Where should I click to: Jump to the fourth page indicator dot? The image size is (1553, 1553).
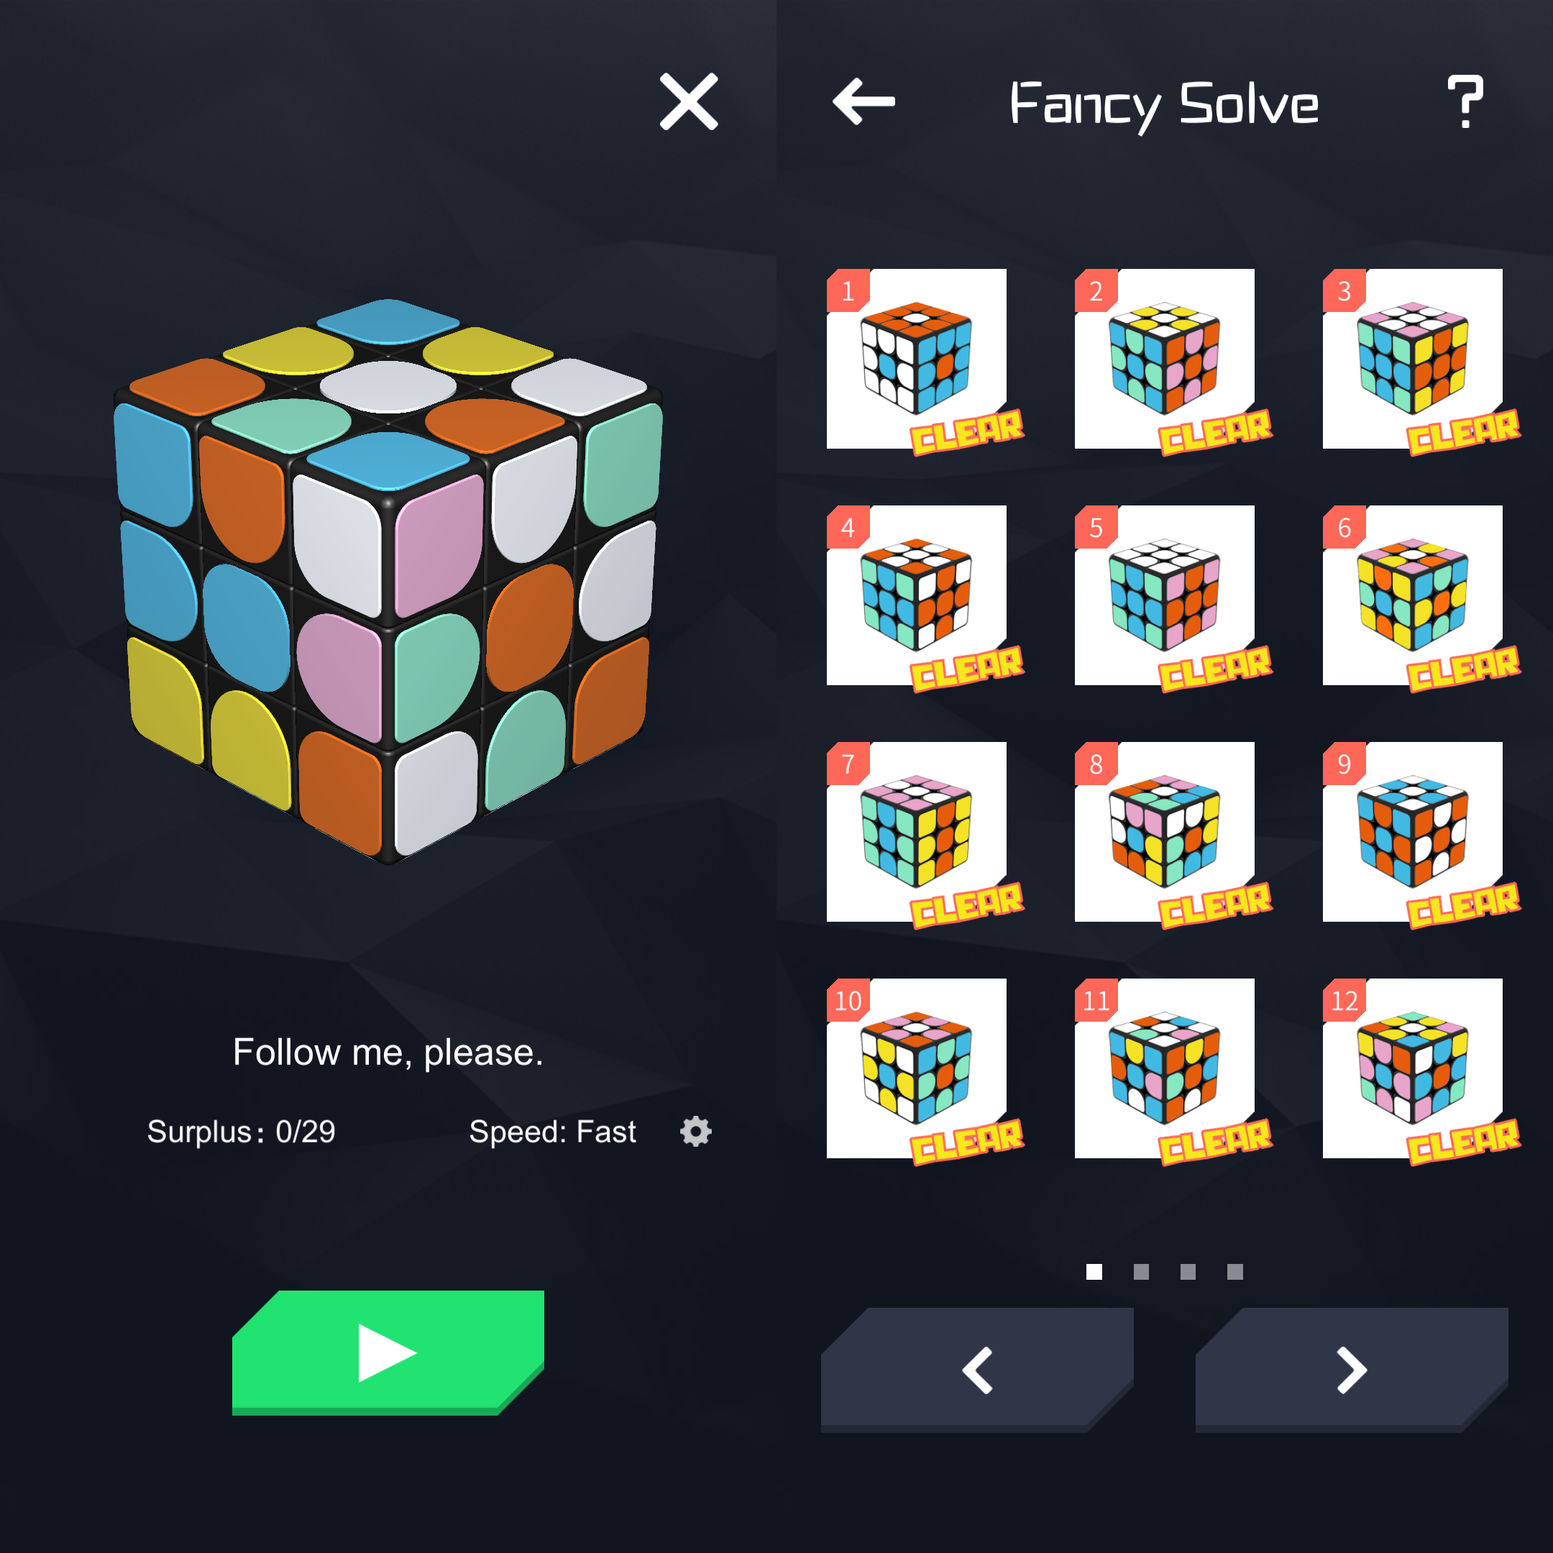[1235, 1272]
